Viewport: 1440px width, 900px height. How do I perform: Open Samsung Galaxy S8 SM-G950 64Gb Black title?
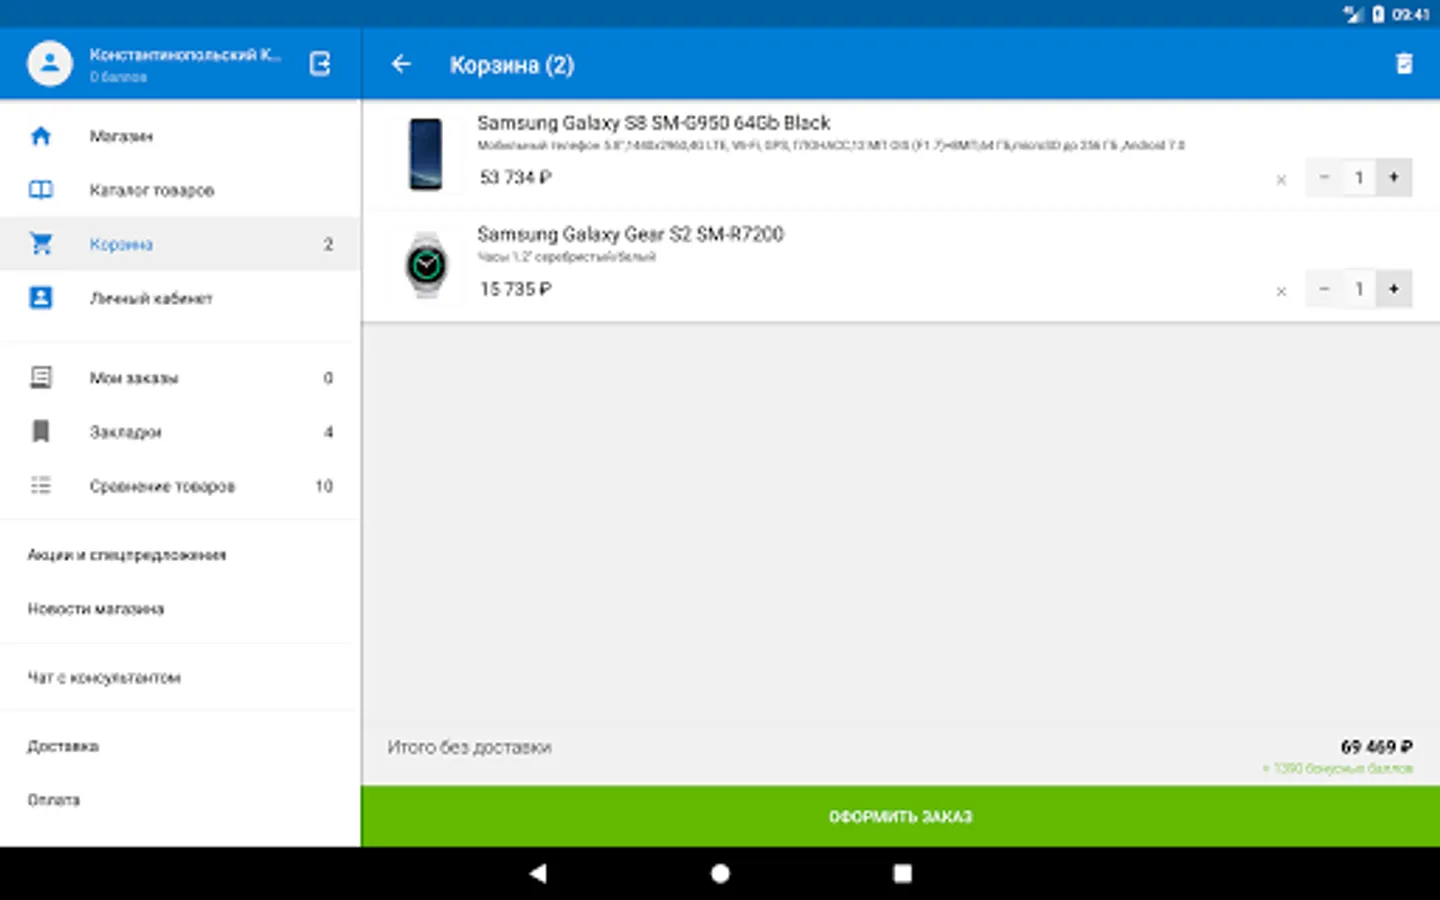coord(653,123)
